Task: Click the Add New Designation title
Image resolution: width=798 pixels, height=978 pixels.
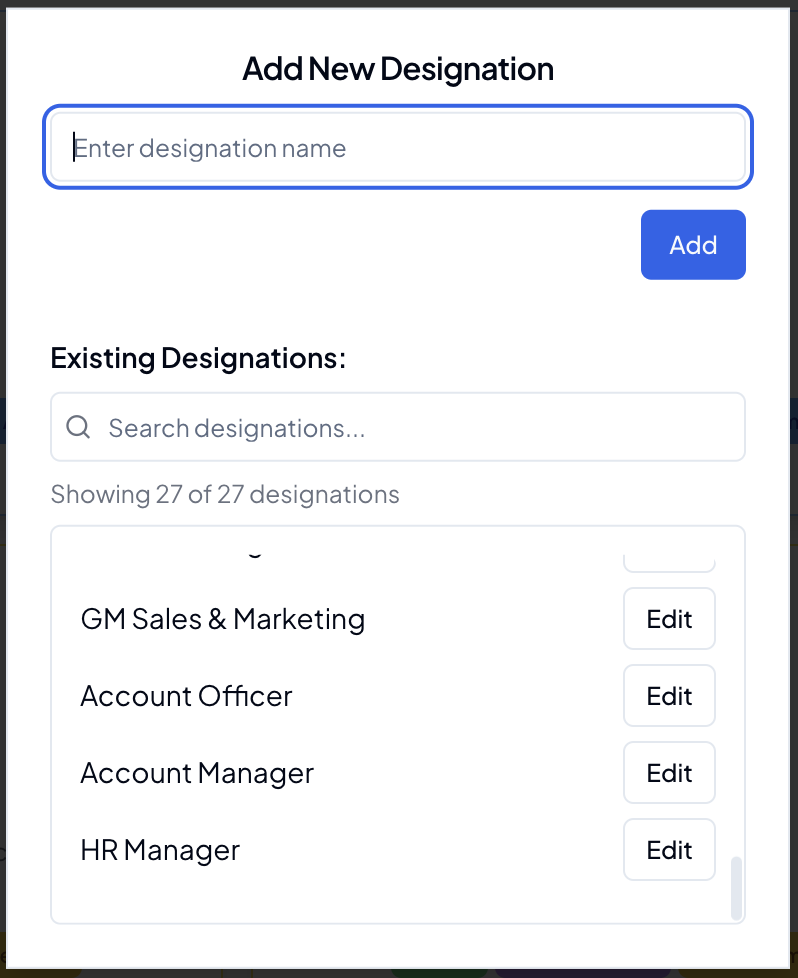Action: (x=397, y=68)
